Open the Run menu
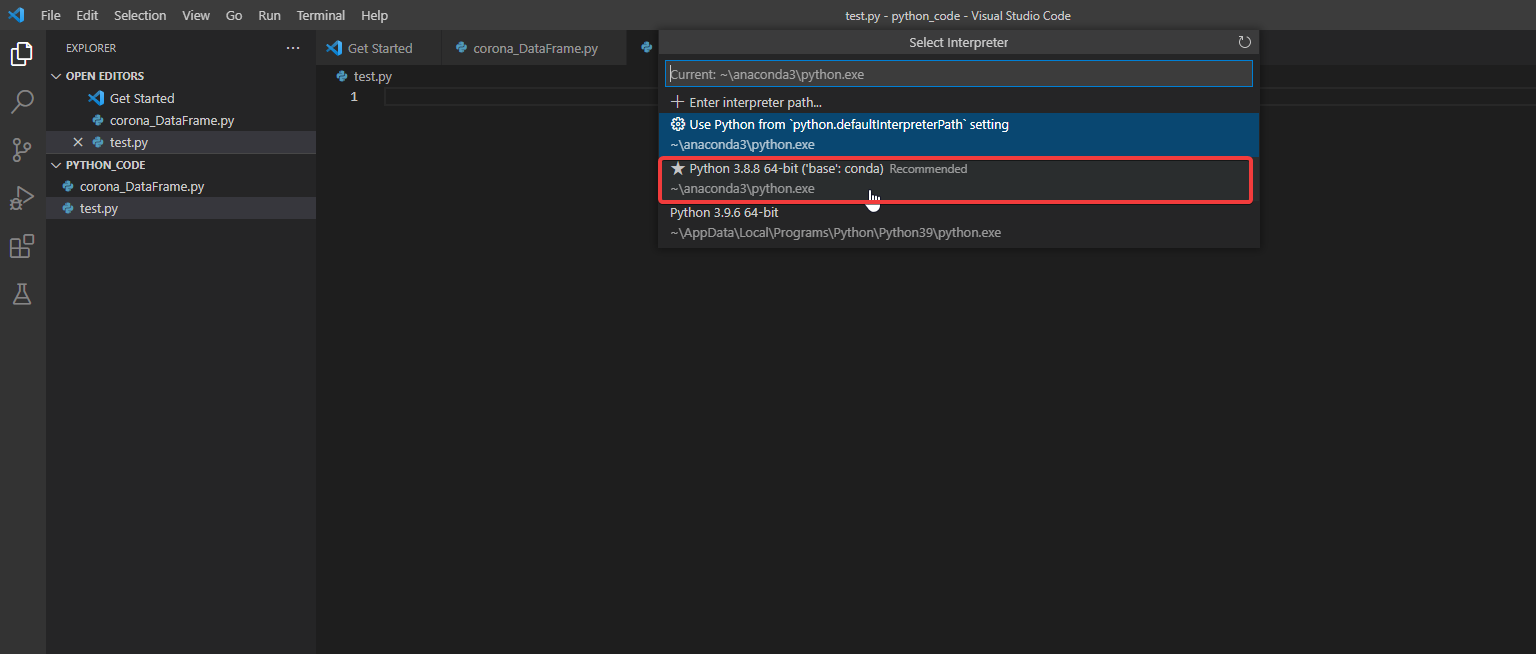Image resolution: width=1536 pixels, height=654 pixels. (x=269, y=15)
